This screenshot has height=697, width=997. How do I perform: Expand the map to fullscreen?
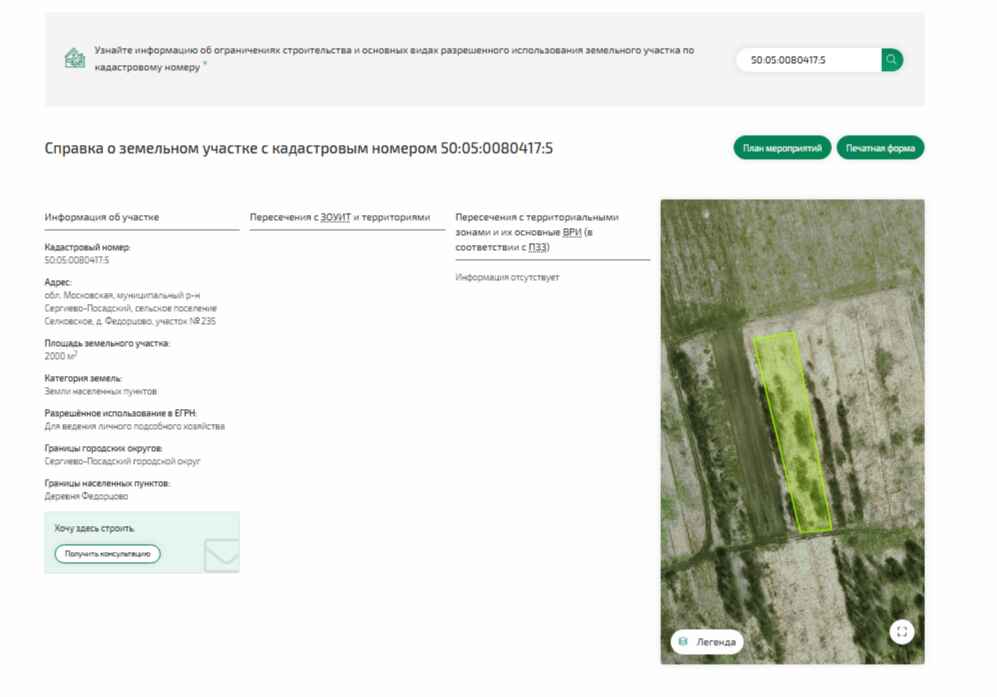(901, 631)
